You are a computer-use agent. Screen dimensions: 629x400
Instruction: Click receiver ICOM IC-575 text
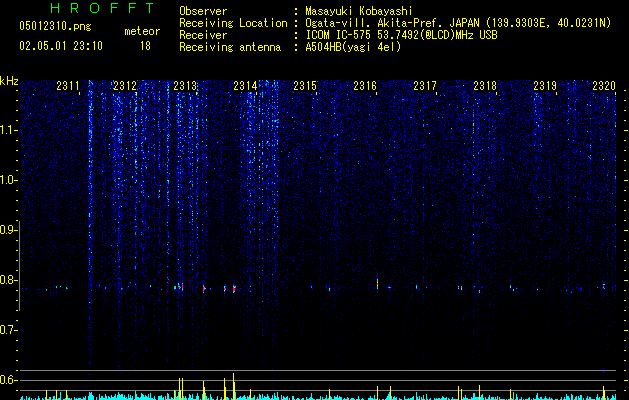point(401,35)
